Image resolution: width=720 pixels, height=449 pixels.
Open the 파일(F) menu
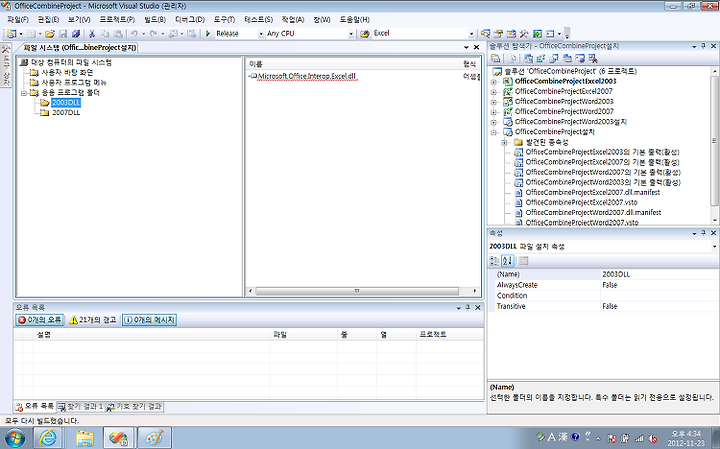pyautogui.click(x=18, y=19)
